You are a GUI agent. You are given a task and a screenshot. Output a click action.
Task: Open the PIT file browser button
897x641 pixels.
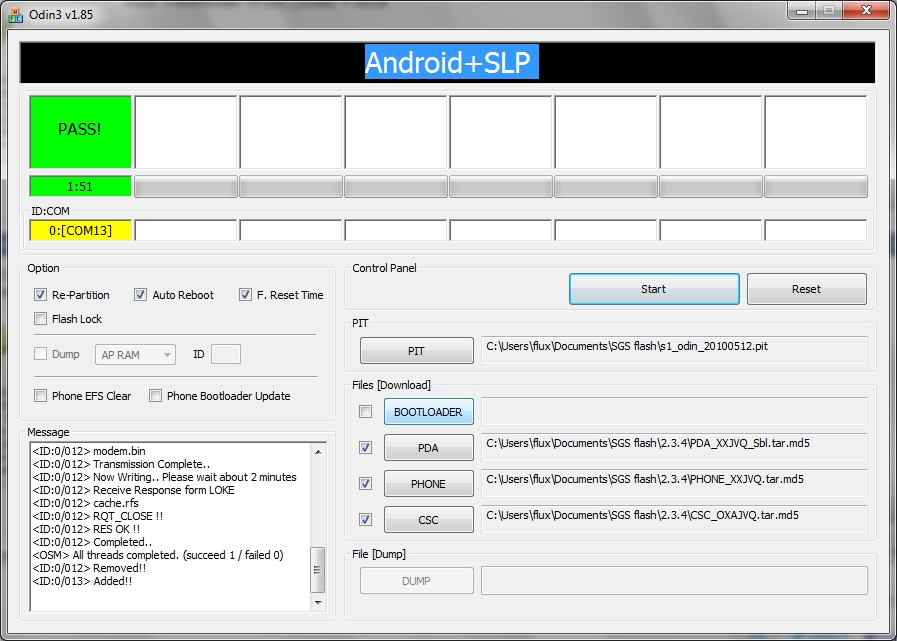(416, 351)
